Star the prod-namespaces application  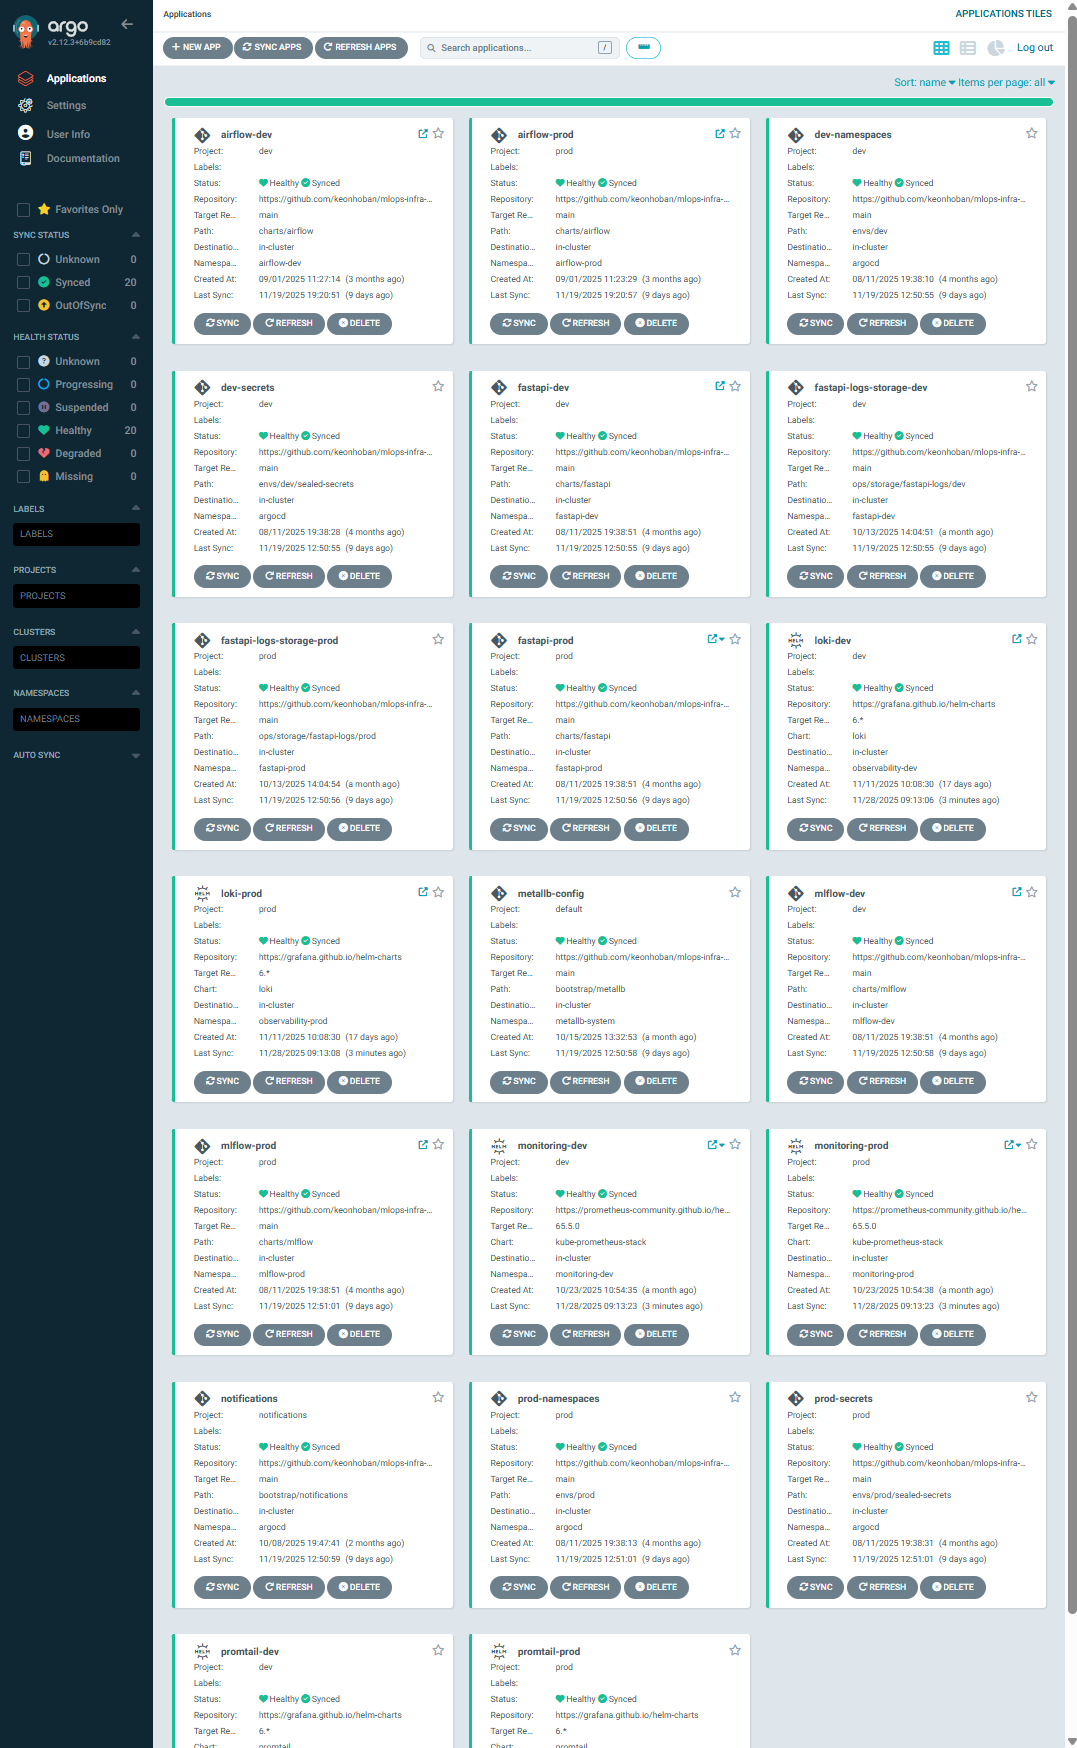pyautogui.click(x=735, y=1397)
